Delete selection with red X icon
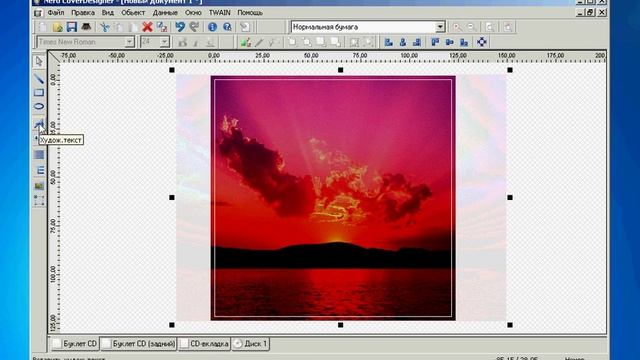The height and width of the screenshot is (360, 640). click(147, 27)
